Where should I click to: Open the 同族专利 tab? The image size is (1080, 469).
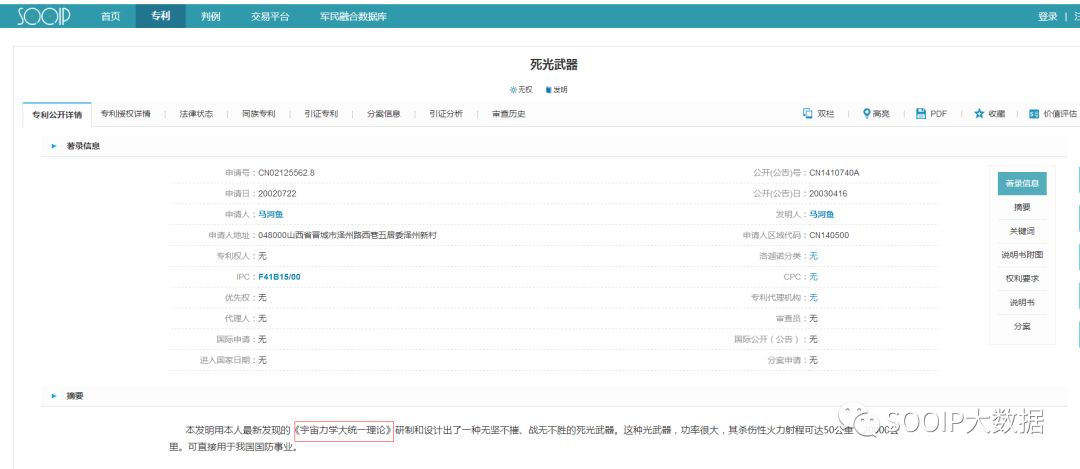(x=258, y=114)
